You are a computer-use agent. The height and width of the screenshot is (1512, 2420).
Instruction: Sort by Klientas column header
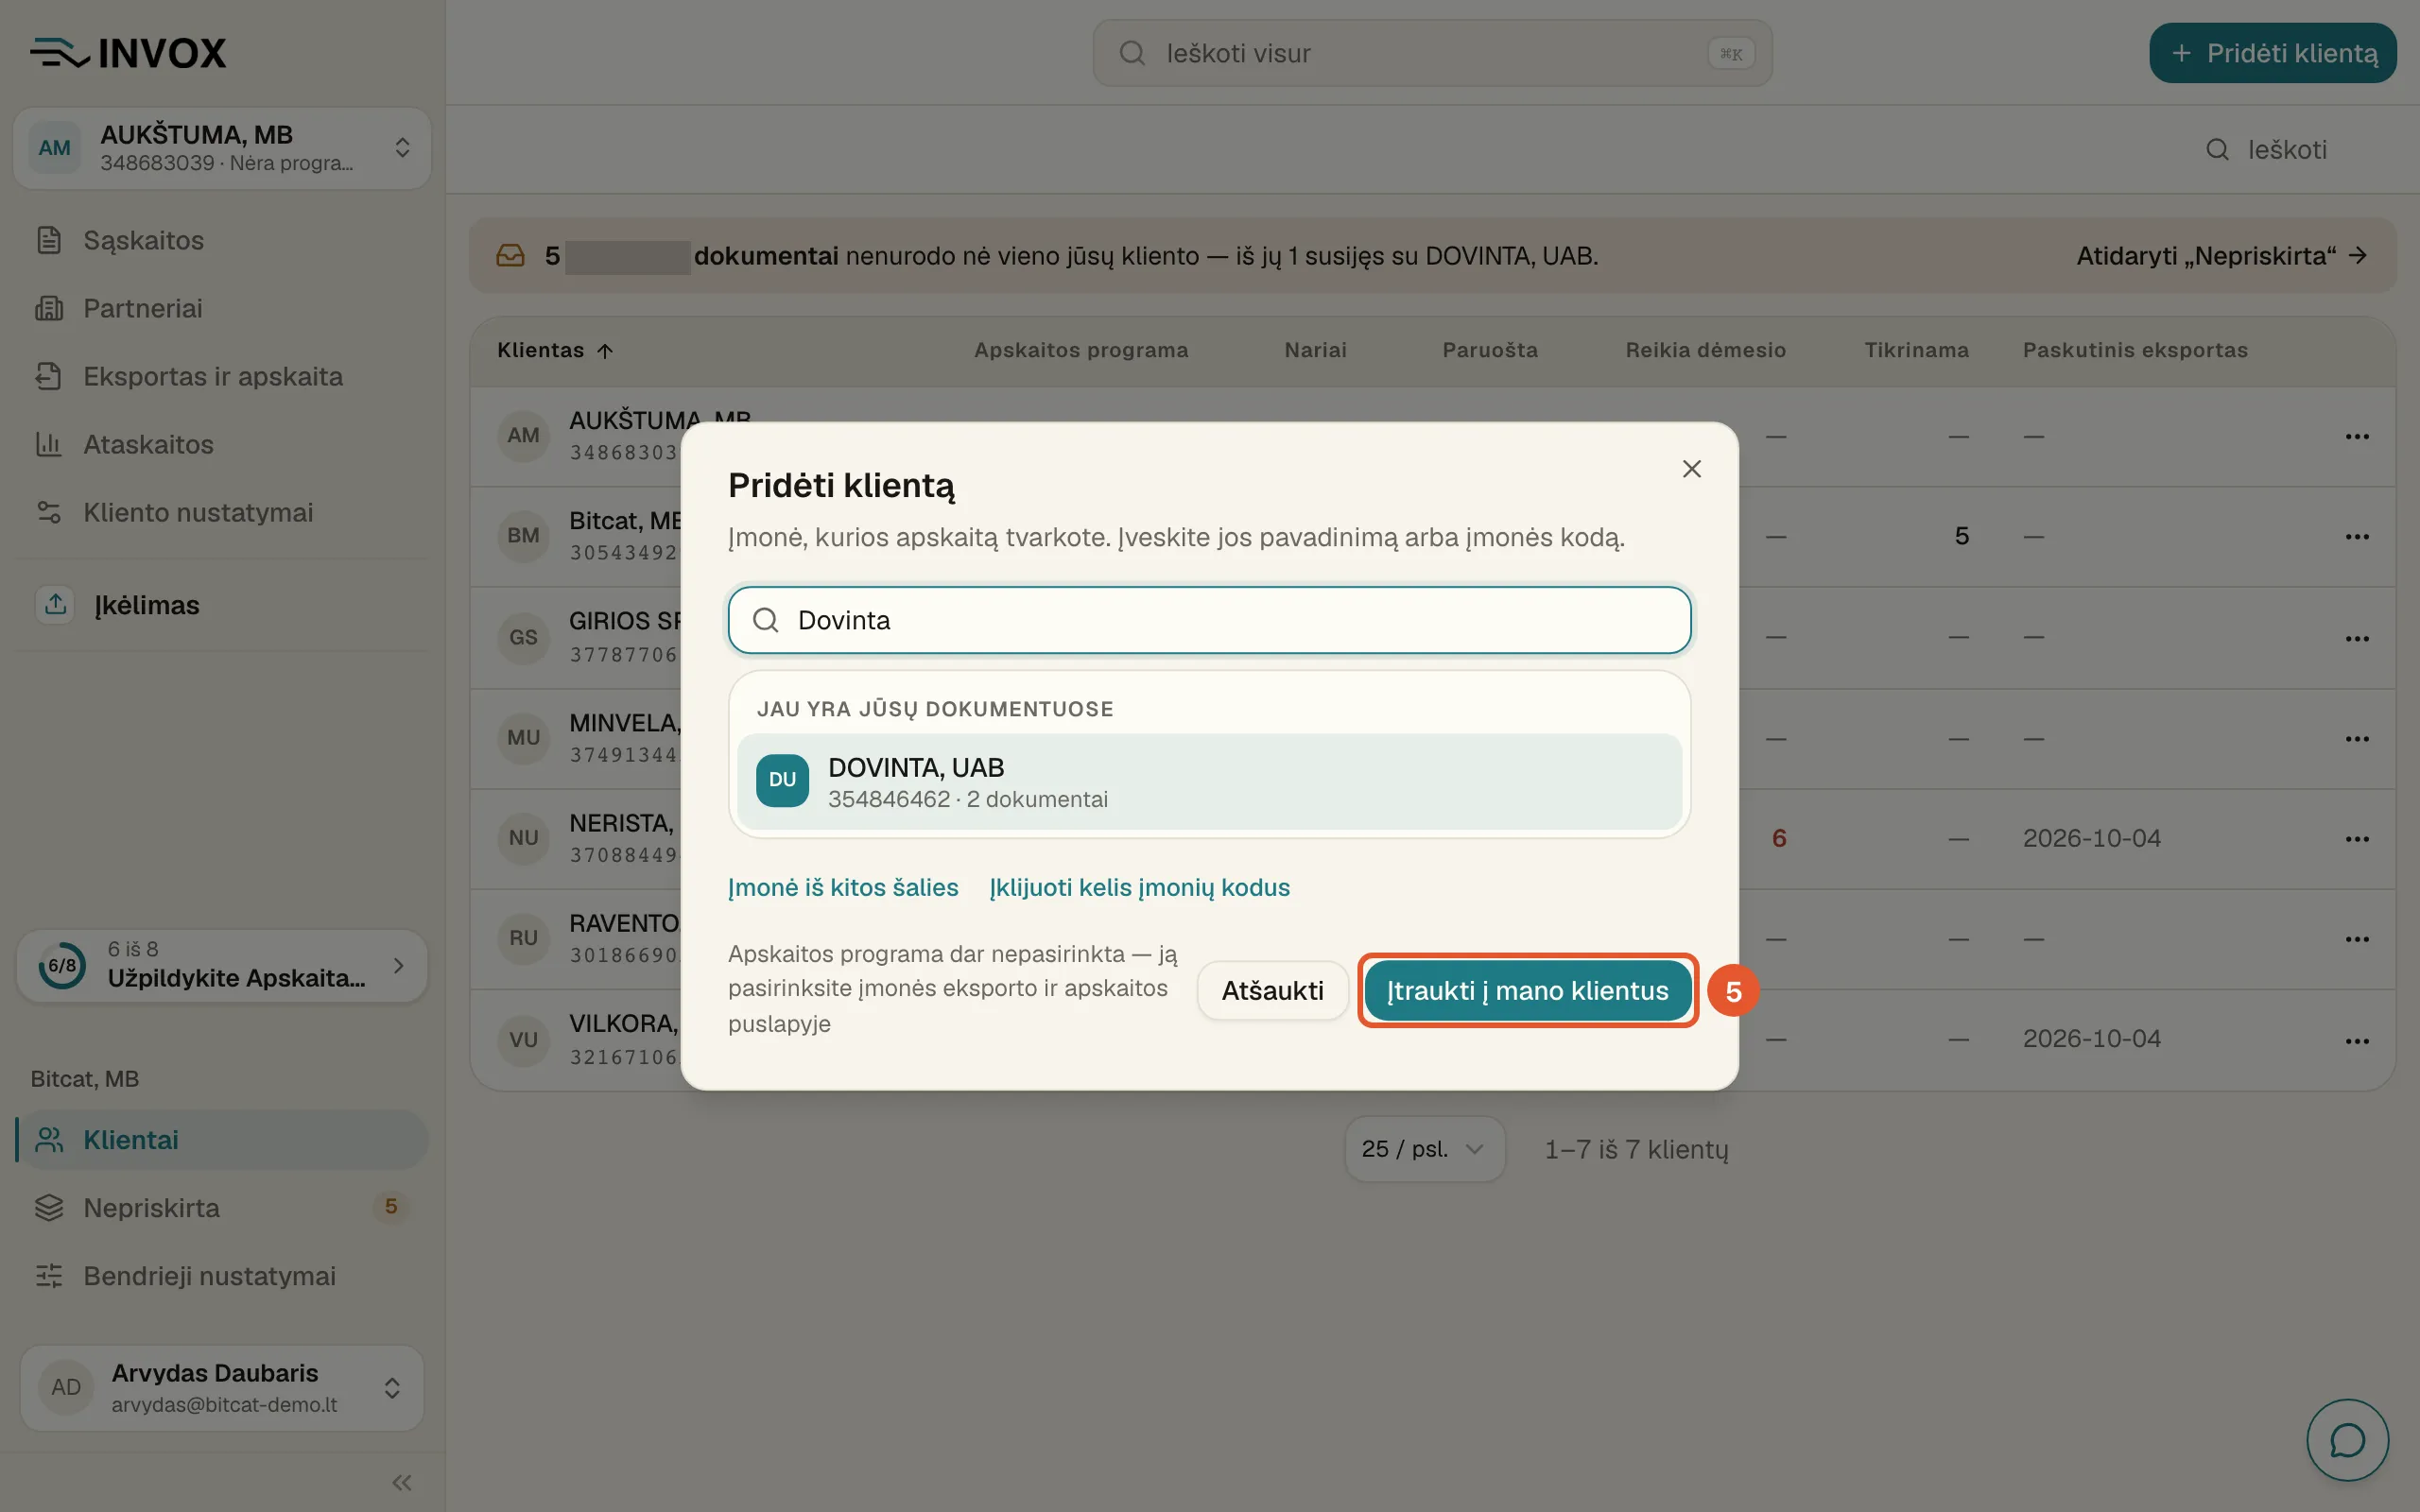555,350
